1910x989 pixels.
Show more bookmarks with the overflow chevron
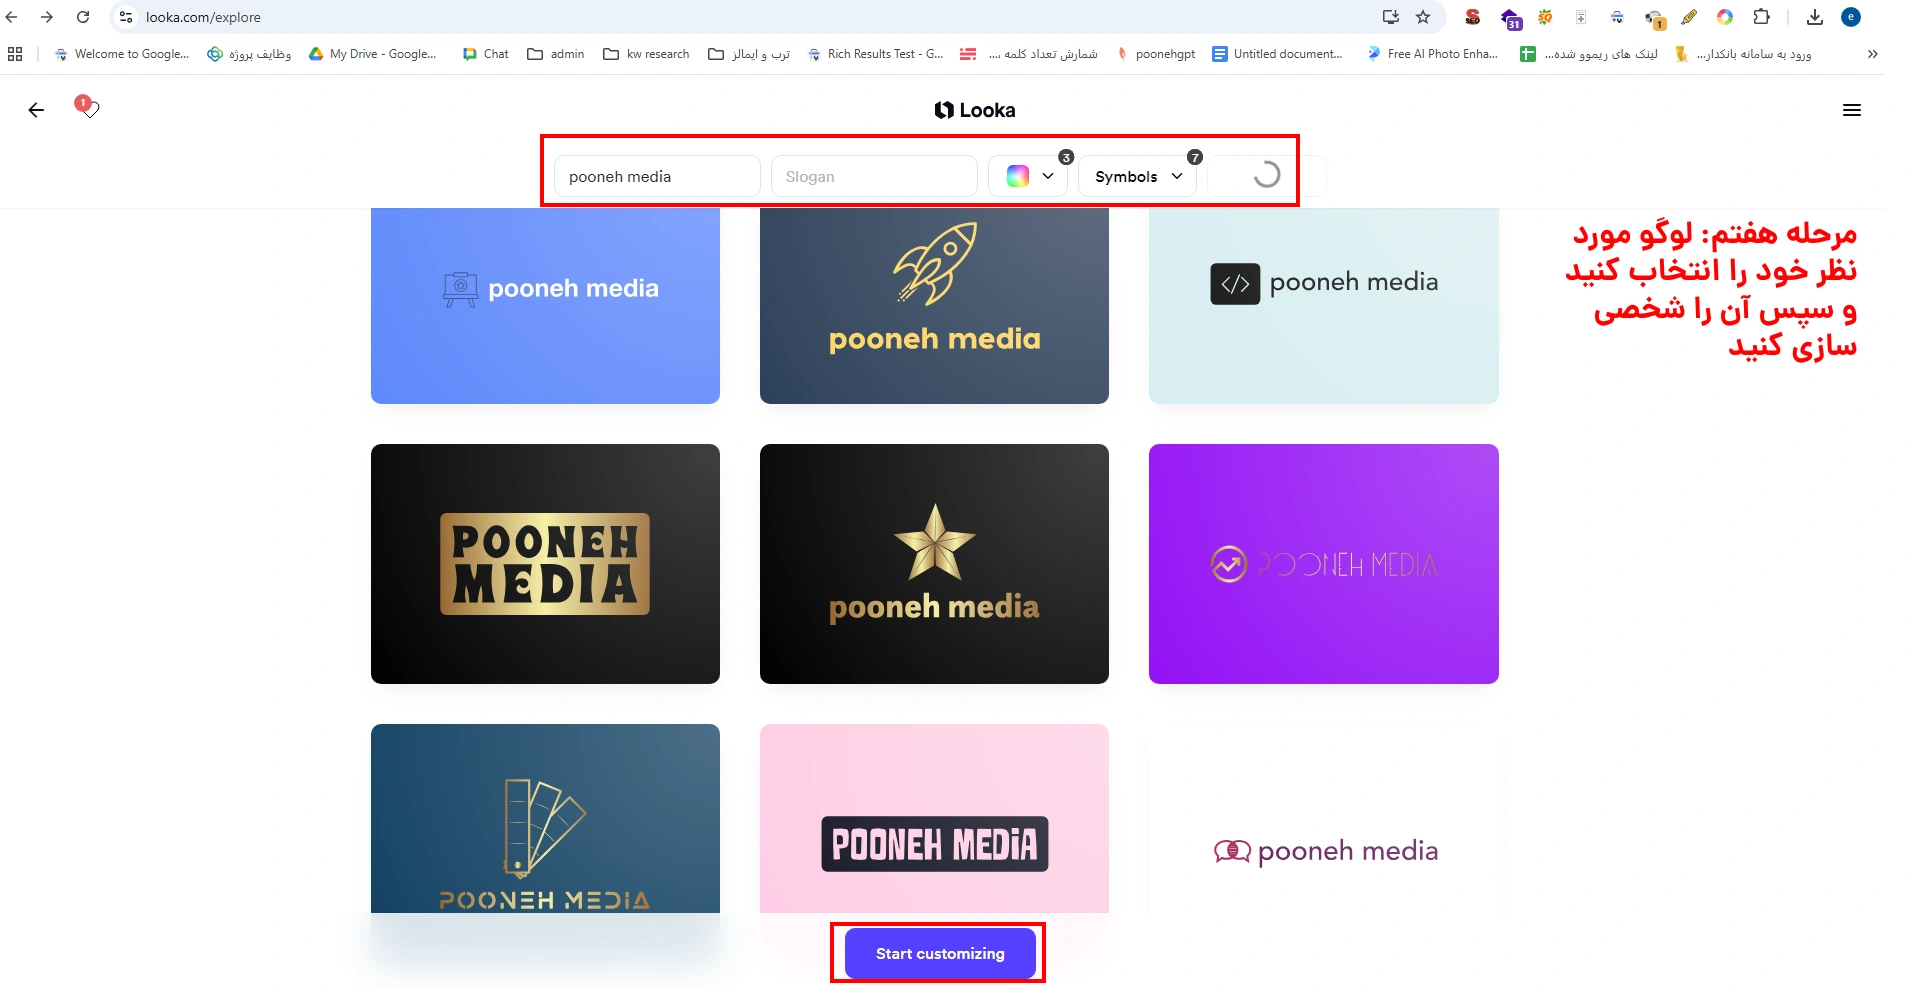[1872, 54]
